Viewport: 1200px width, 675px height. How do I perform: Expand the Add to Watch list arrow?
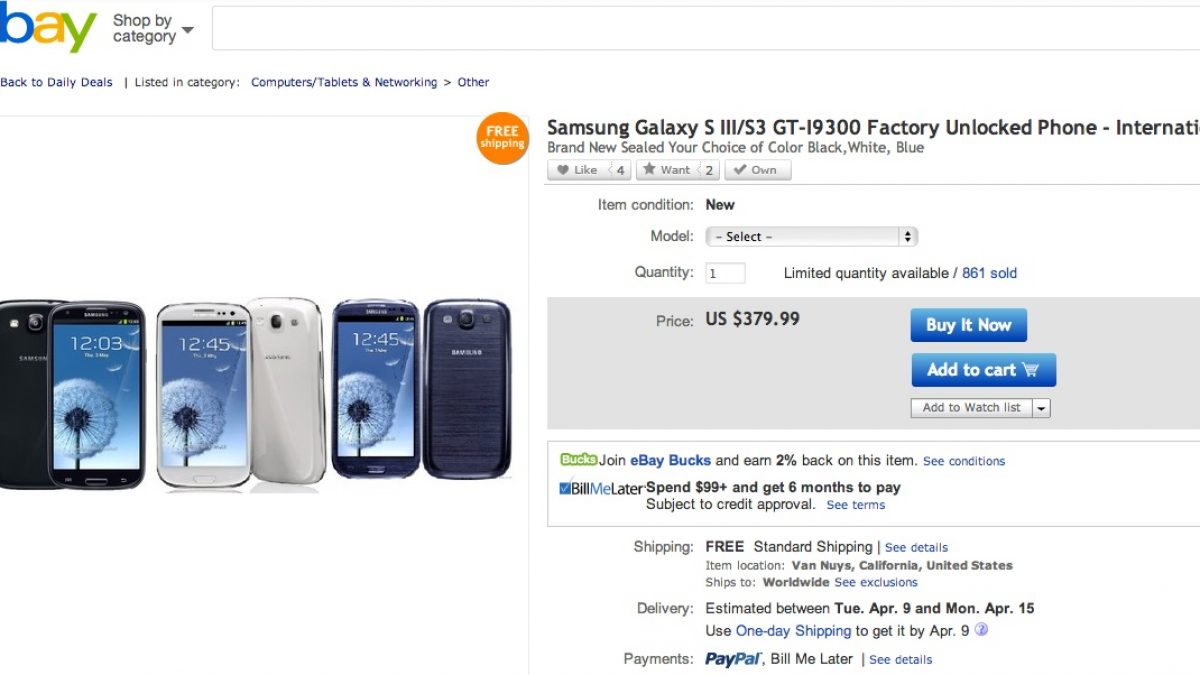point(1042,408)
